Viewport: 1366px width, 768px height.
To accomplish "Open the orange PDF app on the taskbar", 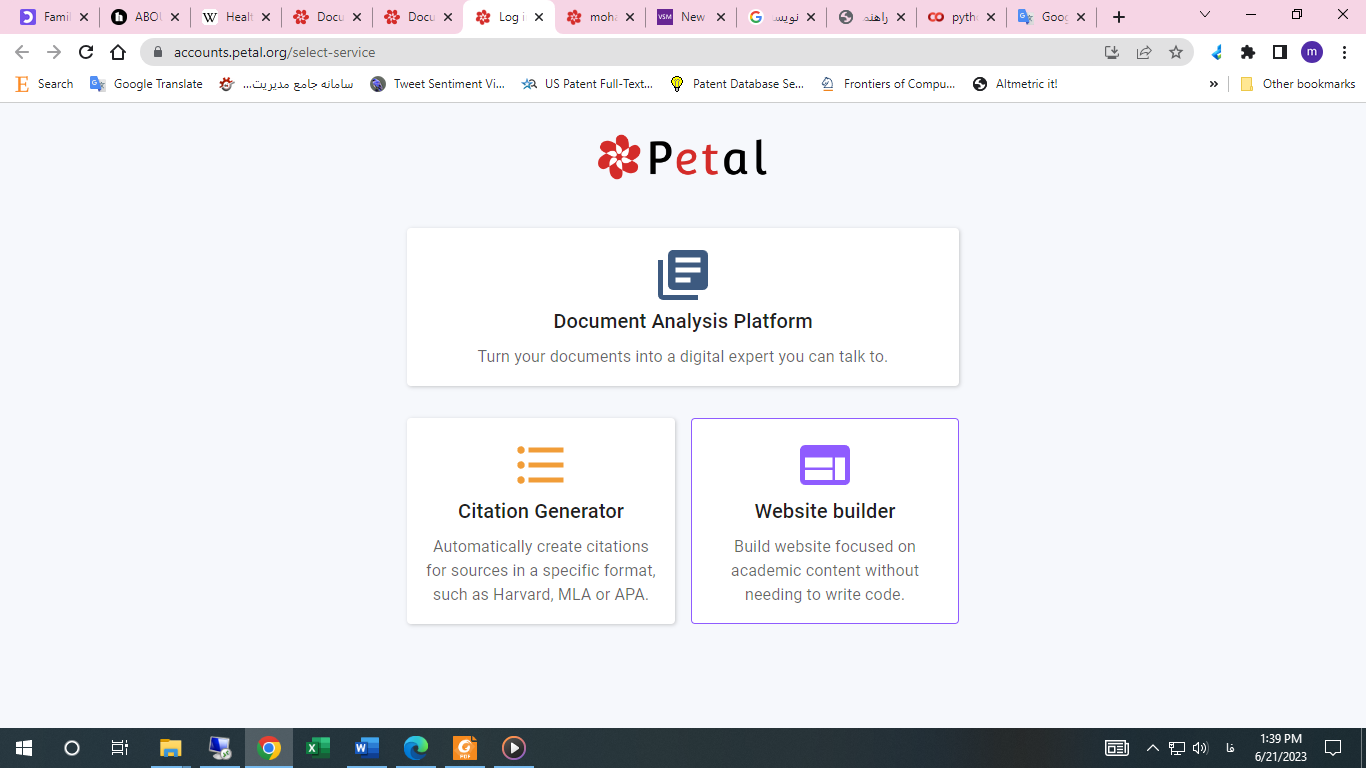I will pyautogui.click(x=464, y=747).
